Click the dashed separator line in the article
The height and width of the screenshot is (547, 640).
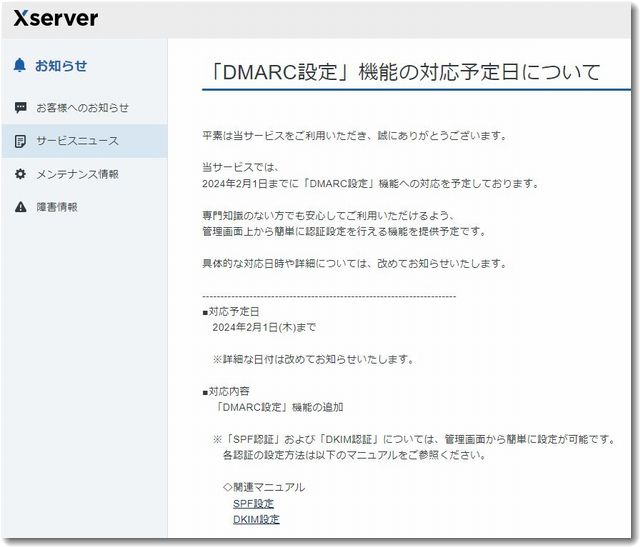click(x=329, y=296)
